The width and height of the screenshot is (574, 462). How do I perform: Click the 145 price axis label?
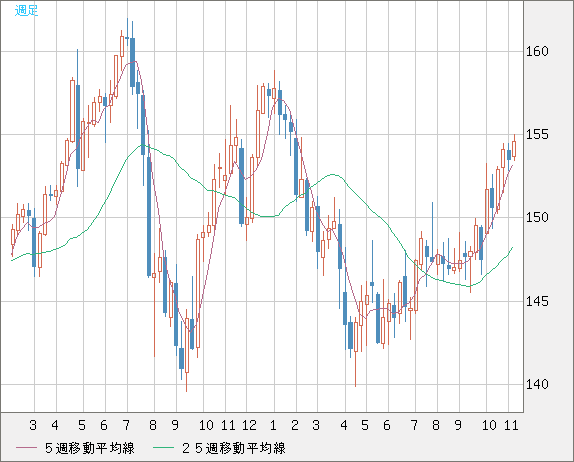pyautogui.click(x=537, y=301)
